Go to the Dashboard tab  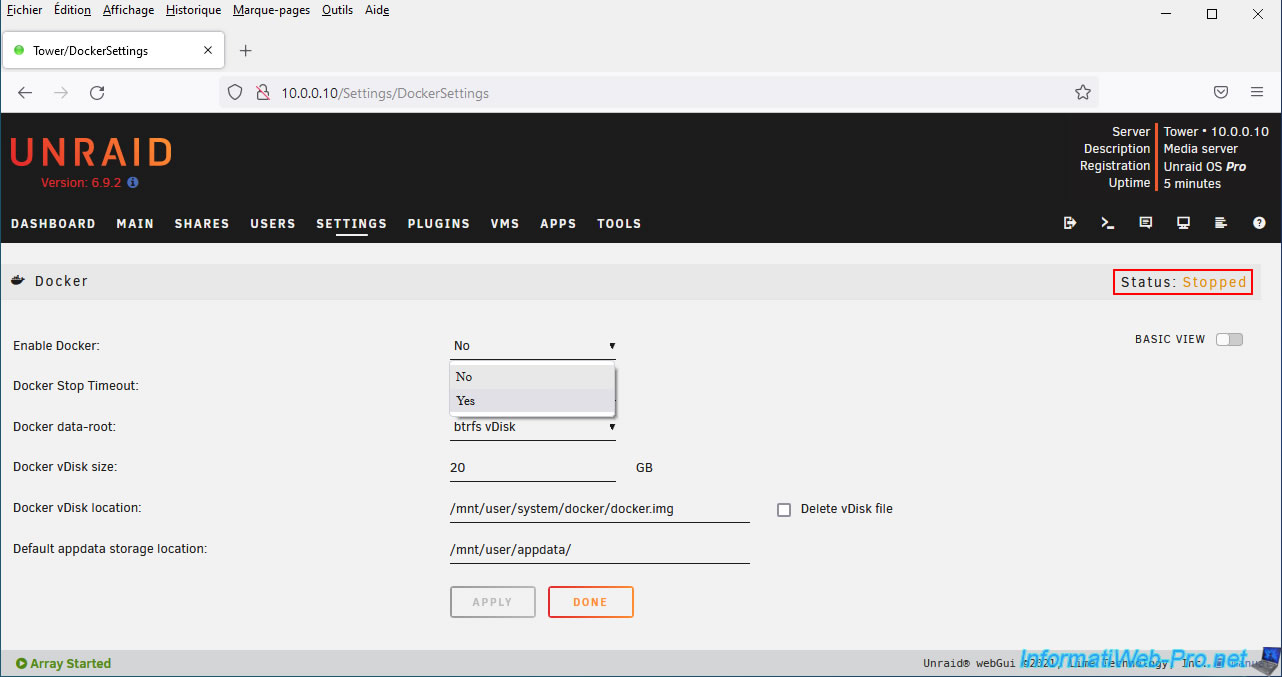pyautogui.click(x=53, y=224)
